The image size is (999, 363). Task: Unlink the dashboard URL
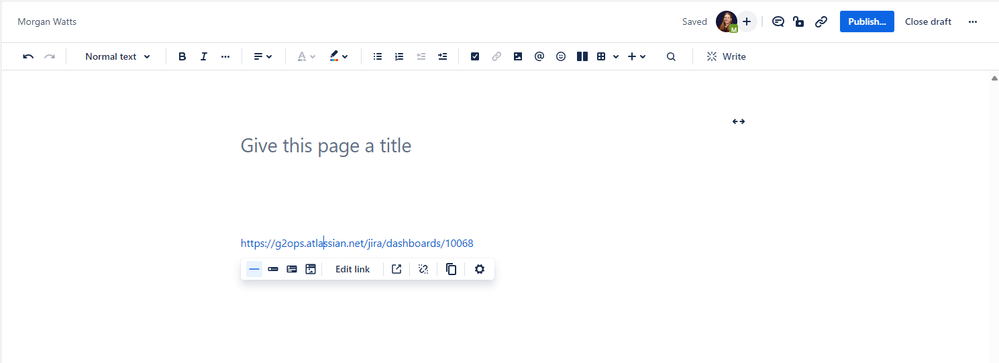coord(423,269)
